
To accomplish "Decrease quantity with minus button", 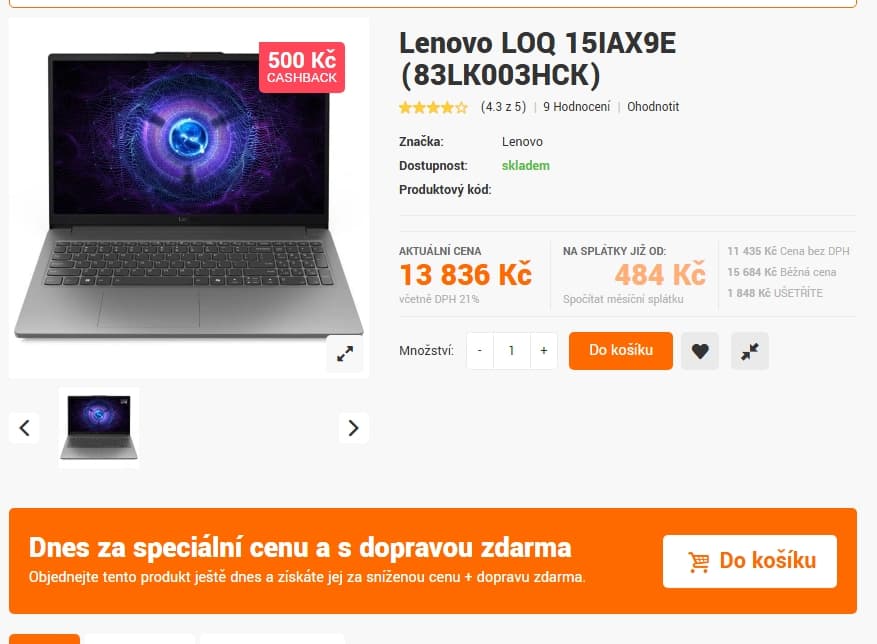I will (x=480, y=351).
